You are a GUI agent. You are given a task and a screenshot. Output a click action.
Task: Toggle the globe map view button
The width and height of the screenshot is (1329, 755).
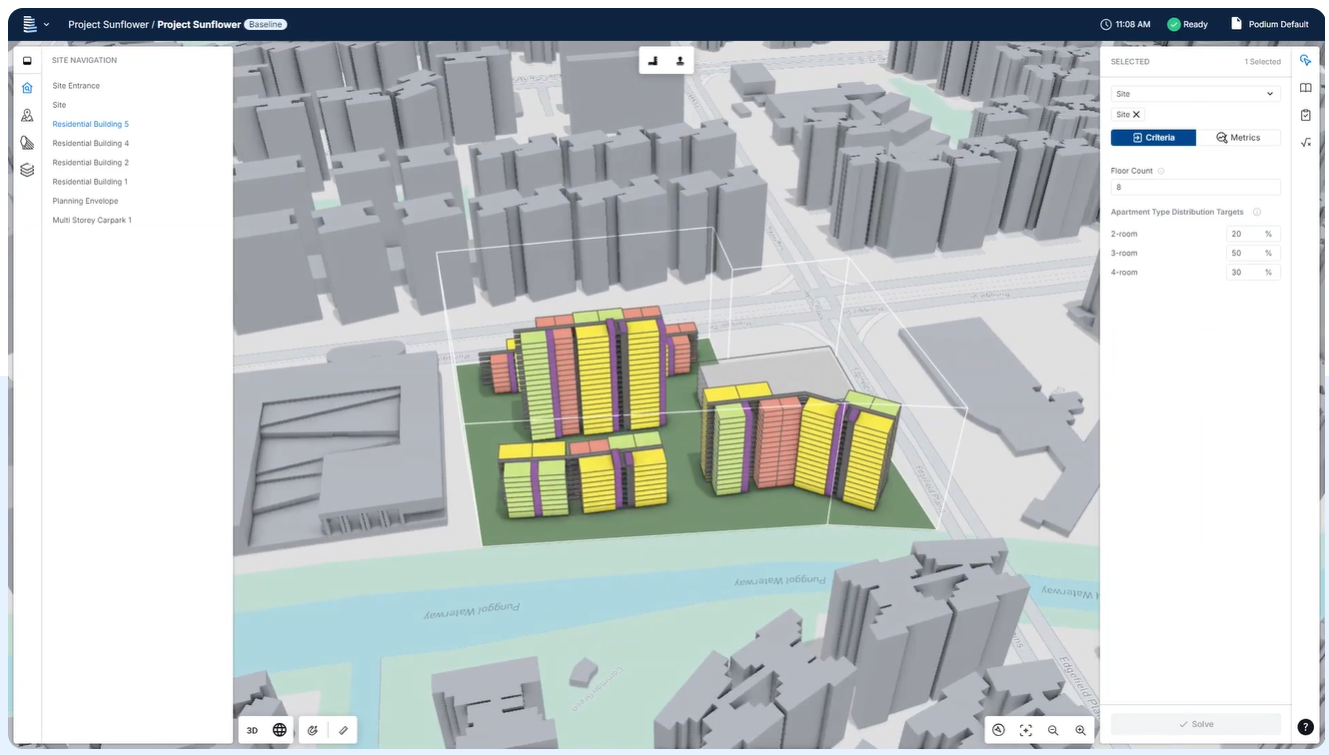[280, 730]
